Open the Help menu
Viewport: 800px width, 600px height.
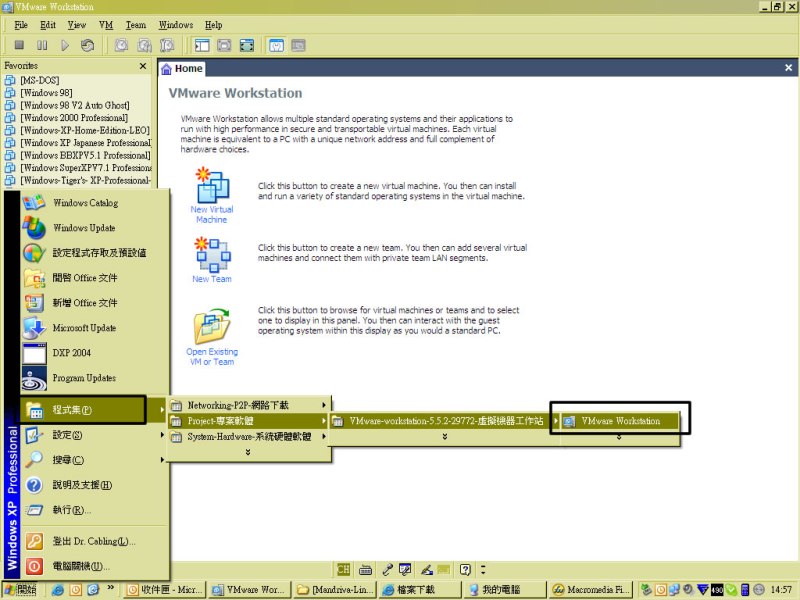(x=213, y=25)
